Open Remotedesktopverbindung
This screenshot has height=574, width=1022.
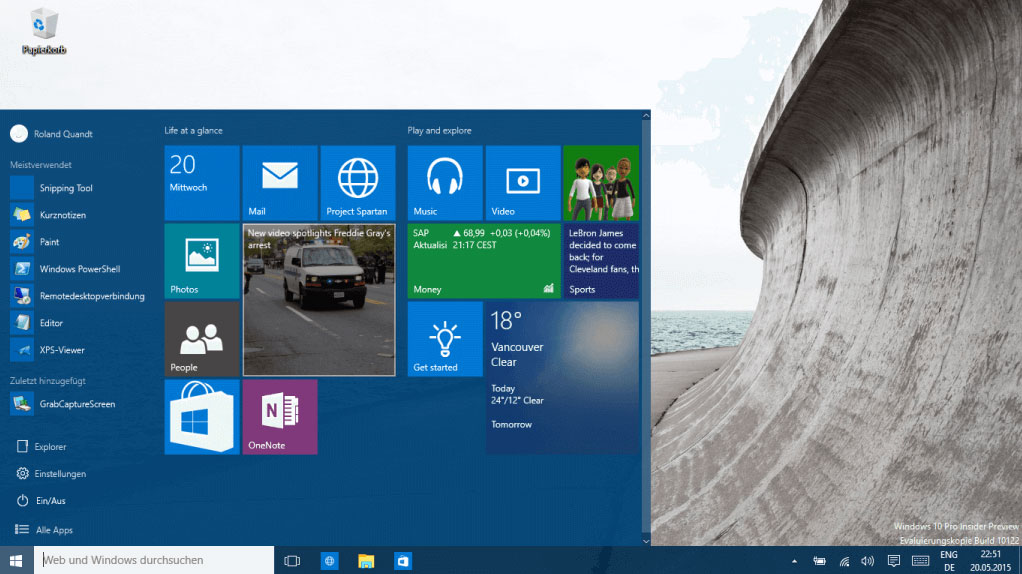point(78,296)
